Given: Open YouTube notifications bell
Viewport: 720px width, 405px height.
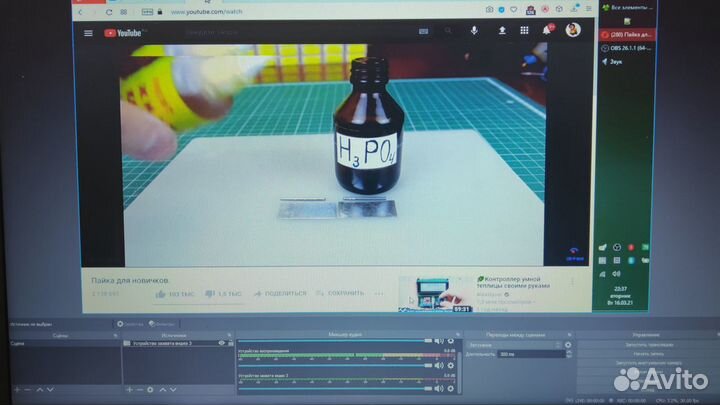Looking at the screenshot, I should coord(546,30).
